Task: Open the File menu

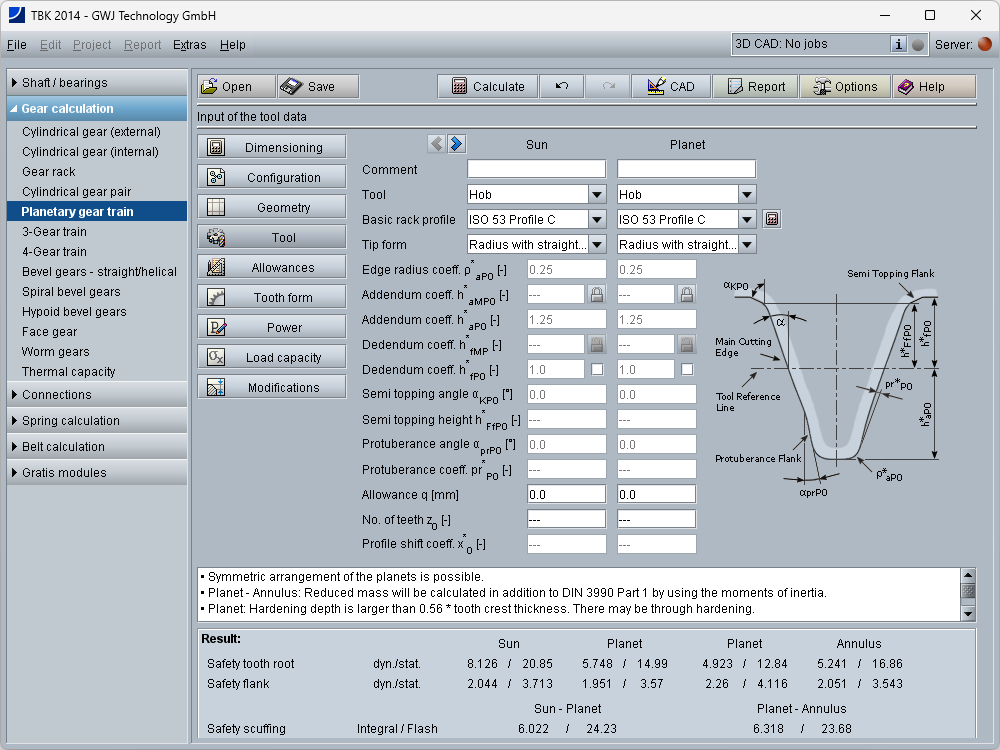Action: click(x=17, y=45)
